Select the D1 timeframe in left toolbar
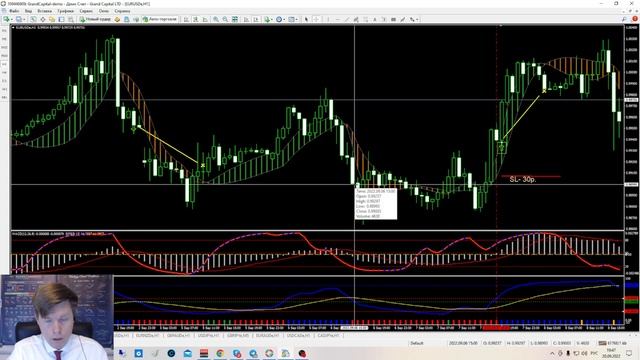This screenshot has height=360, width=640. tap(4, 81)
